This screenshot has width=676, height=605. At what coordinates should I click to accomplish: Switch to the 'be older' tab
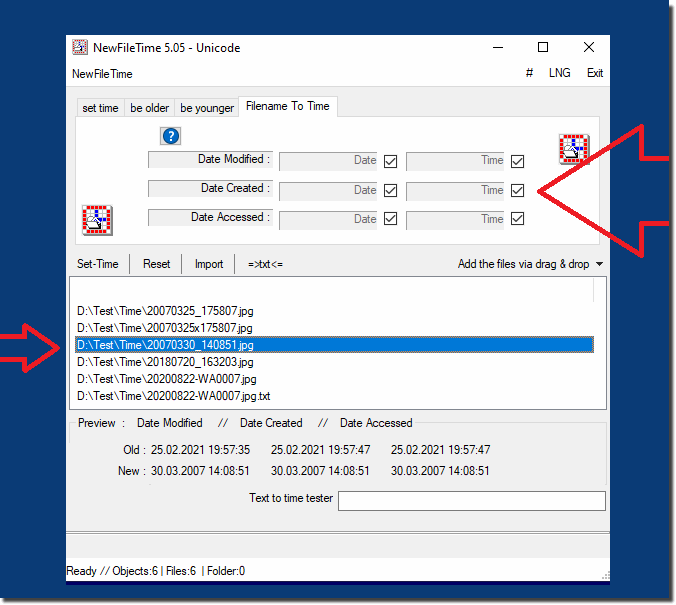(x=150, y=108)
